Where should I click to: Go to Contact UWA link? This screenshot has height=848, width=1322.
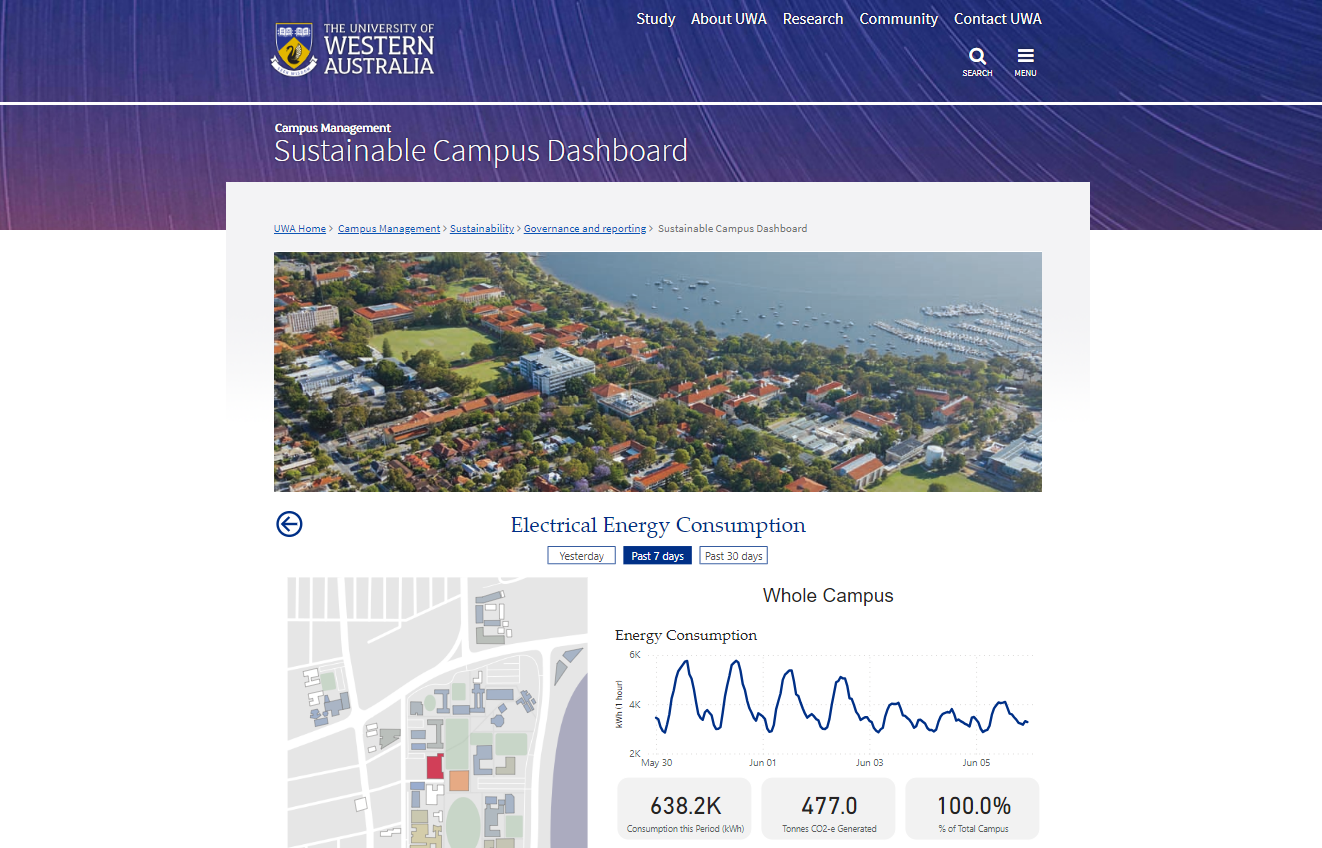coord(998,19)
